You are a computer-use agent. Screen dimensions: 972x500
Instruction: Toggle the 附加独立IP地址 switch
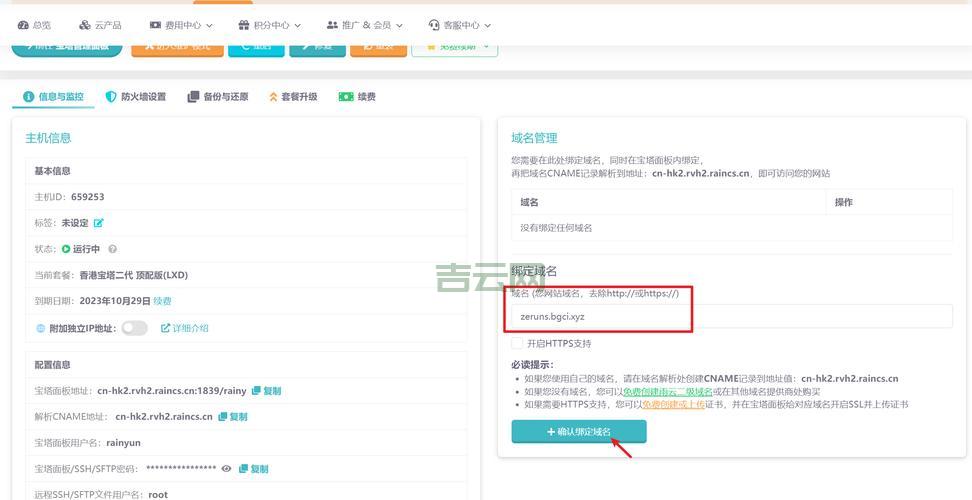point(134,328)
